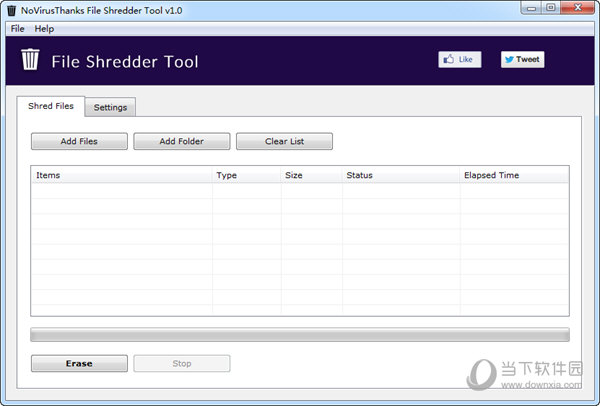600x406 pixels.
Task: Click the title bar trash can icon
Action: click(x=12, y=10)
